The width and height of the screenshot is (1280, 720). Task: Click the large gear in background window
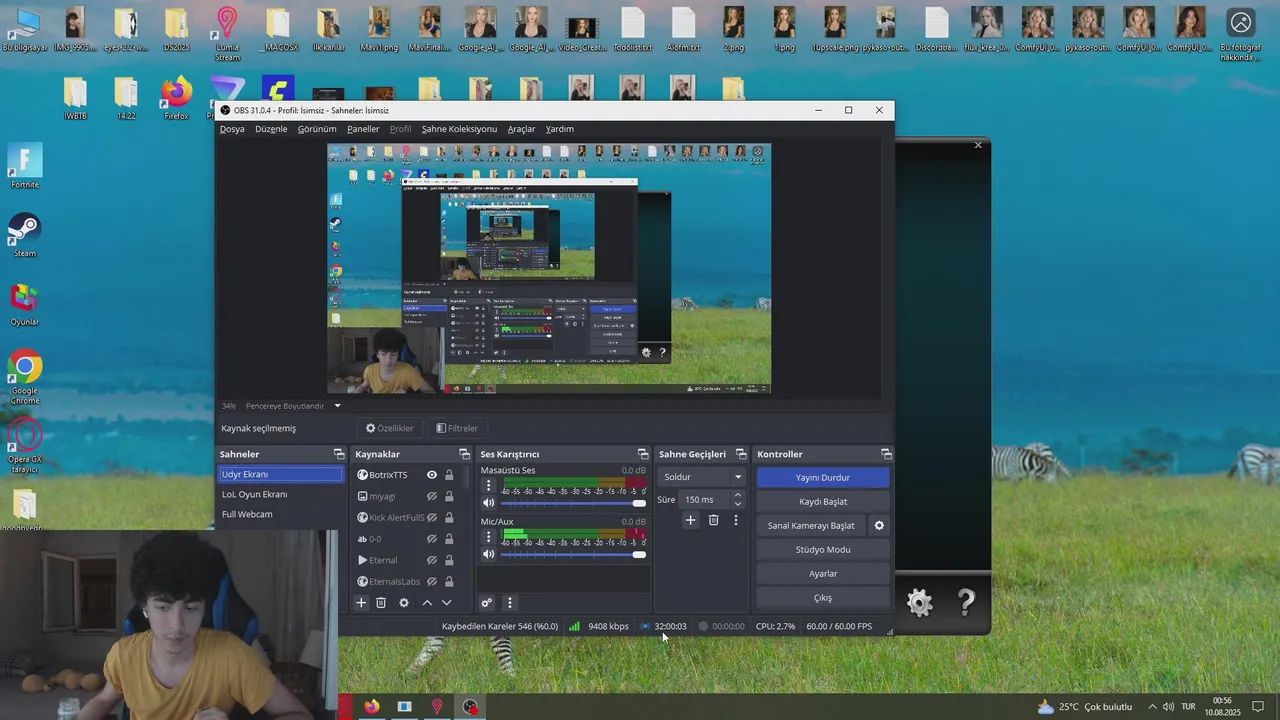click(x=919, y=602)
